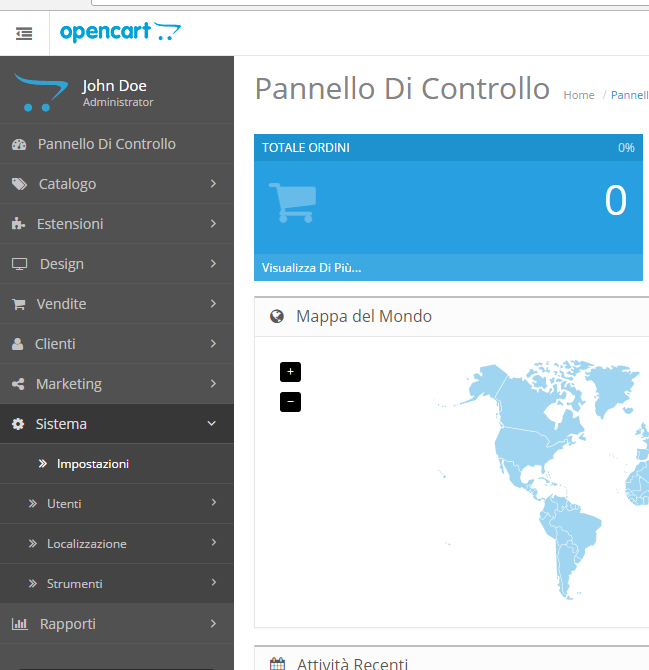Viewport: 649px width, 670px height.
Task: Click the Pannello Di Controllo page heading
Action: click(x=402, y=88)
